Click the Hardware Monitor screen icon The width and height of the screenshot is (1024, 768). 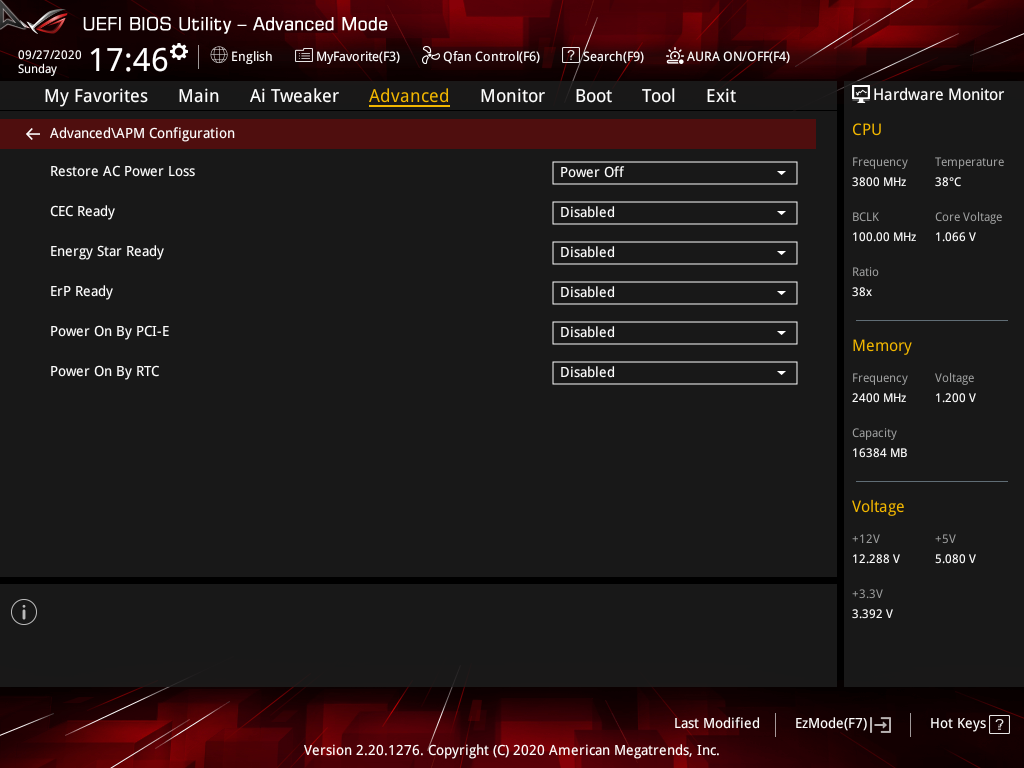tap(860, 95)
